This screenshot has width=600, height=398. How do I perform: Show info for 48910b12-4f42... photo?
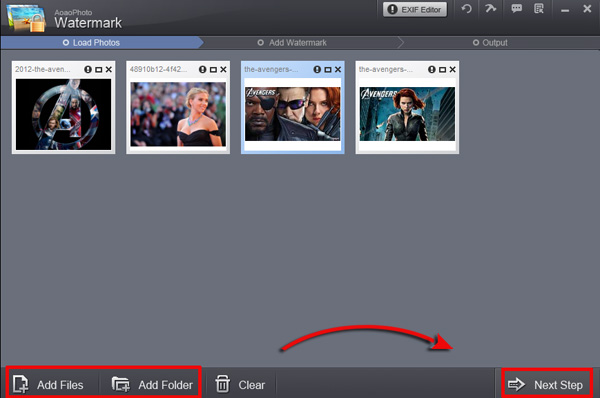[202, 69]
